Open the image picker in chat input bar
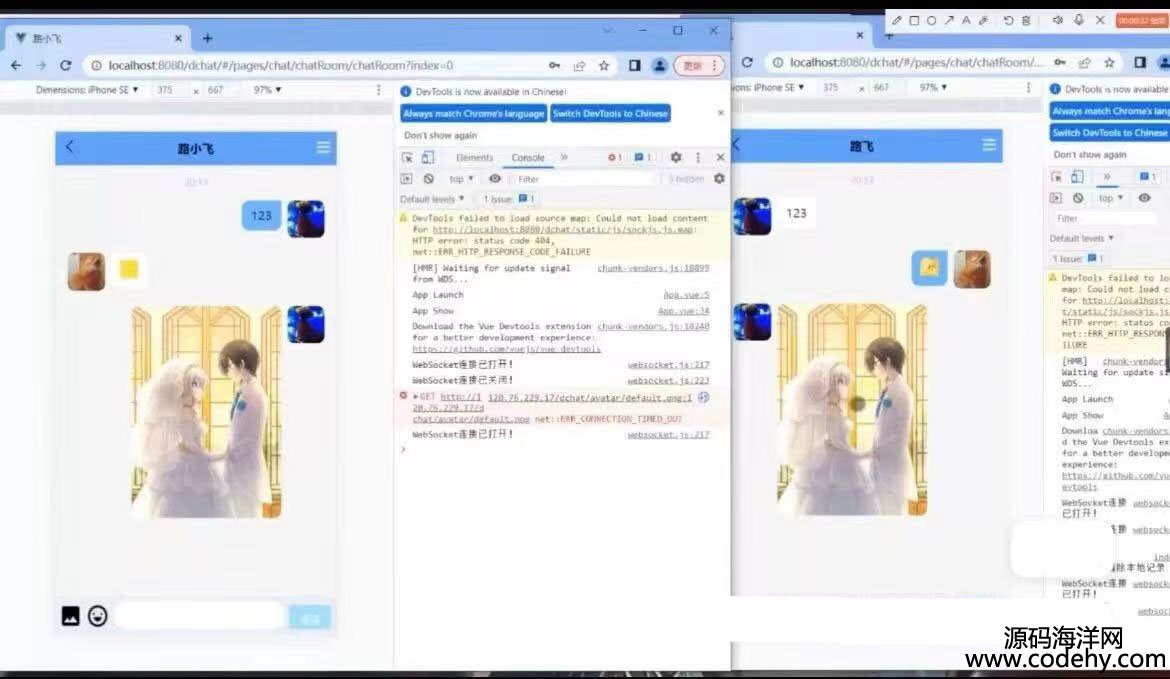The height and width of the screenshot is (679, 1170). [x=70, y=616]
